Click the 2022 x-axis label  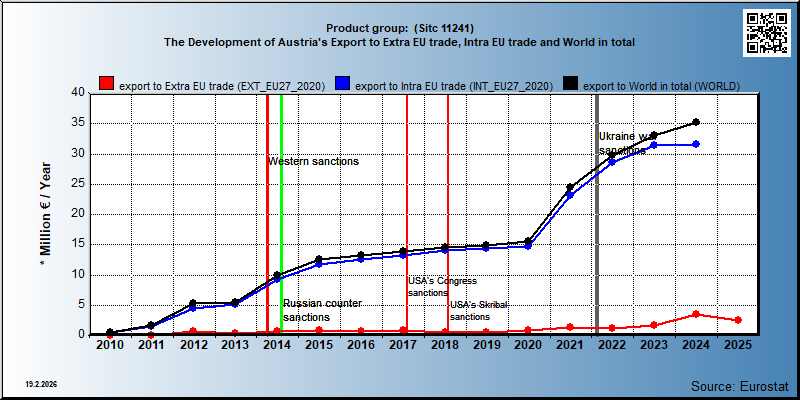612,345
